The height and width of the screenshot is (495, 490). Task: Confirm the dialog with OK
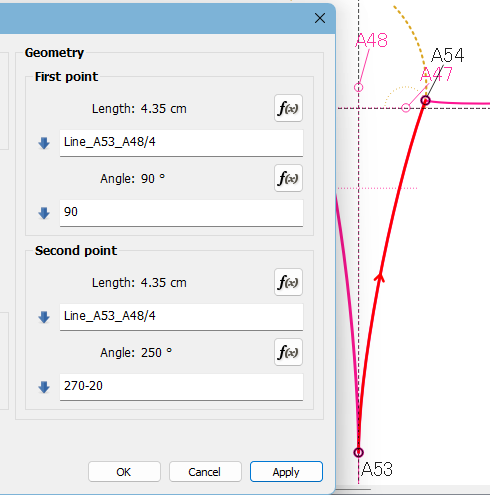tap(124, 472)
